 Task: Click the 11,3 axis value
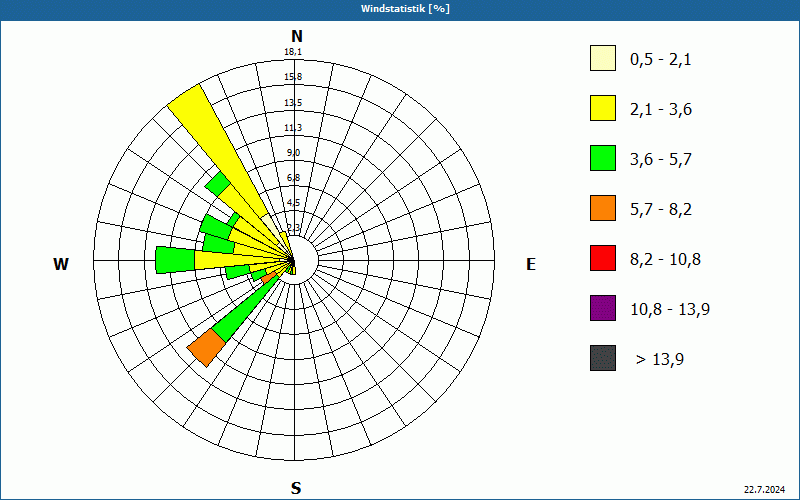(x=293, y=128)
